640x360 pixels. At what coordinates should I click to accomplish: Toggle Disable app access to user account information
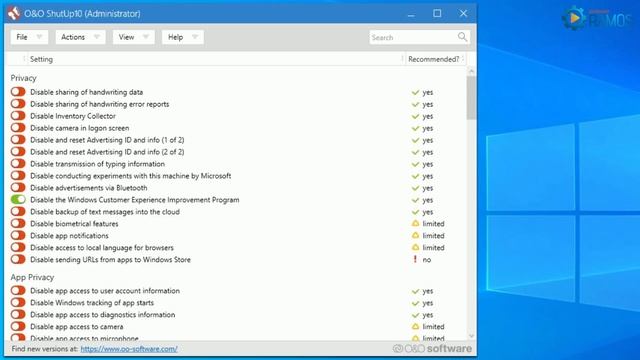point(18,291)
